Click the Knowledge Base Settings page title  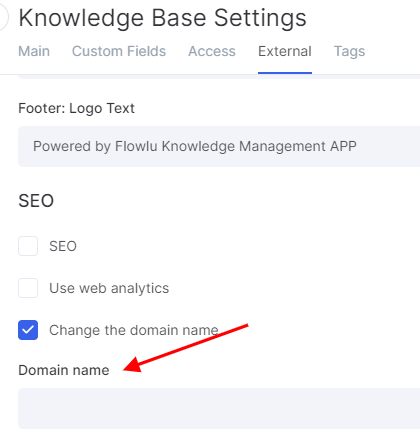pyautogui.click(x=162, y=18)
